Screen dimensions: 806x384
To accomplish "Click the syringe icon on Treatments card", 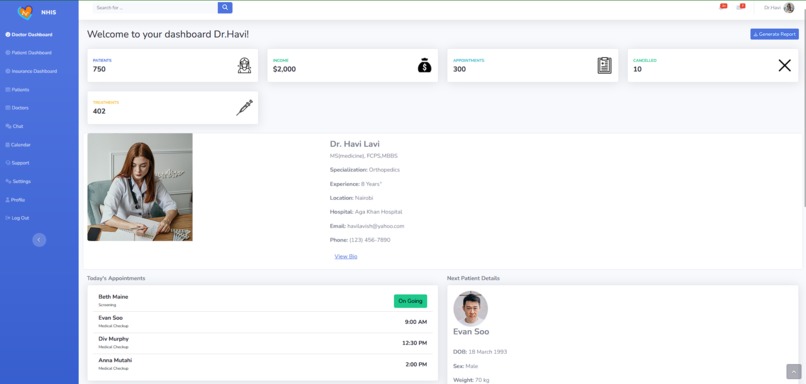I will click(x=244, y=107).
